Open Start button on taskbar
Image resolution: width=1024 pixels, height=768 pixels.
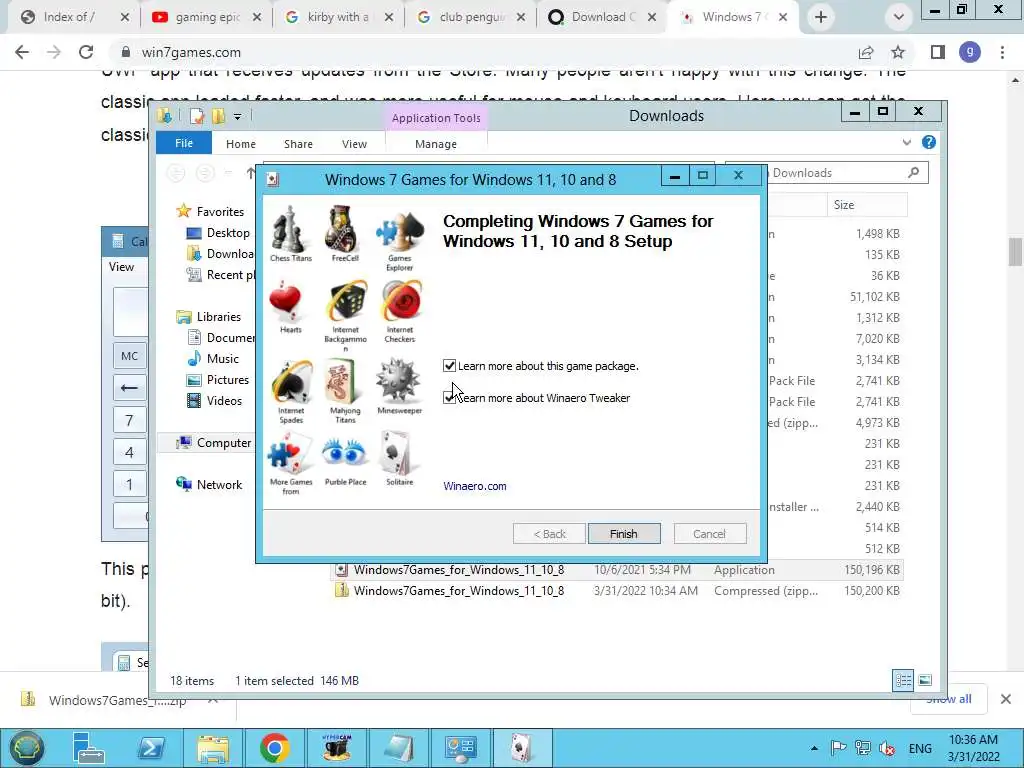point(25,748)
